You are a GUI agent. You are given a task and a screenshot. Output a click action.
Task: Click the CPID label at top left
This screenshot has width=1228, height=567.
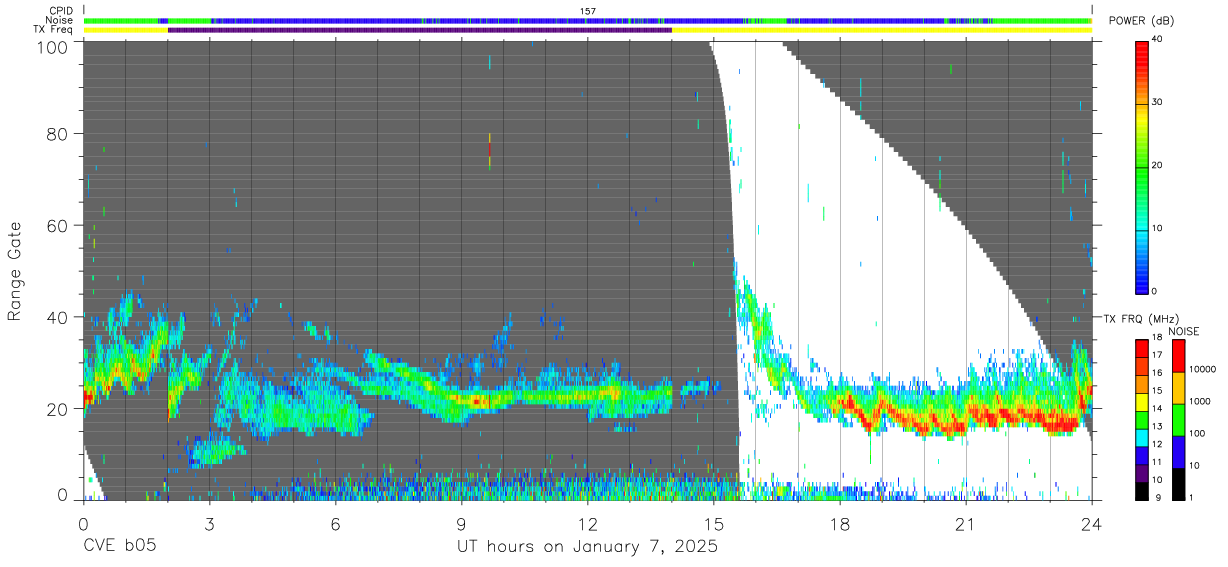(x=60, y=11)
